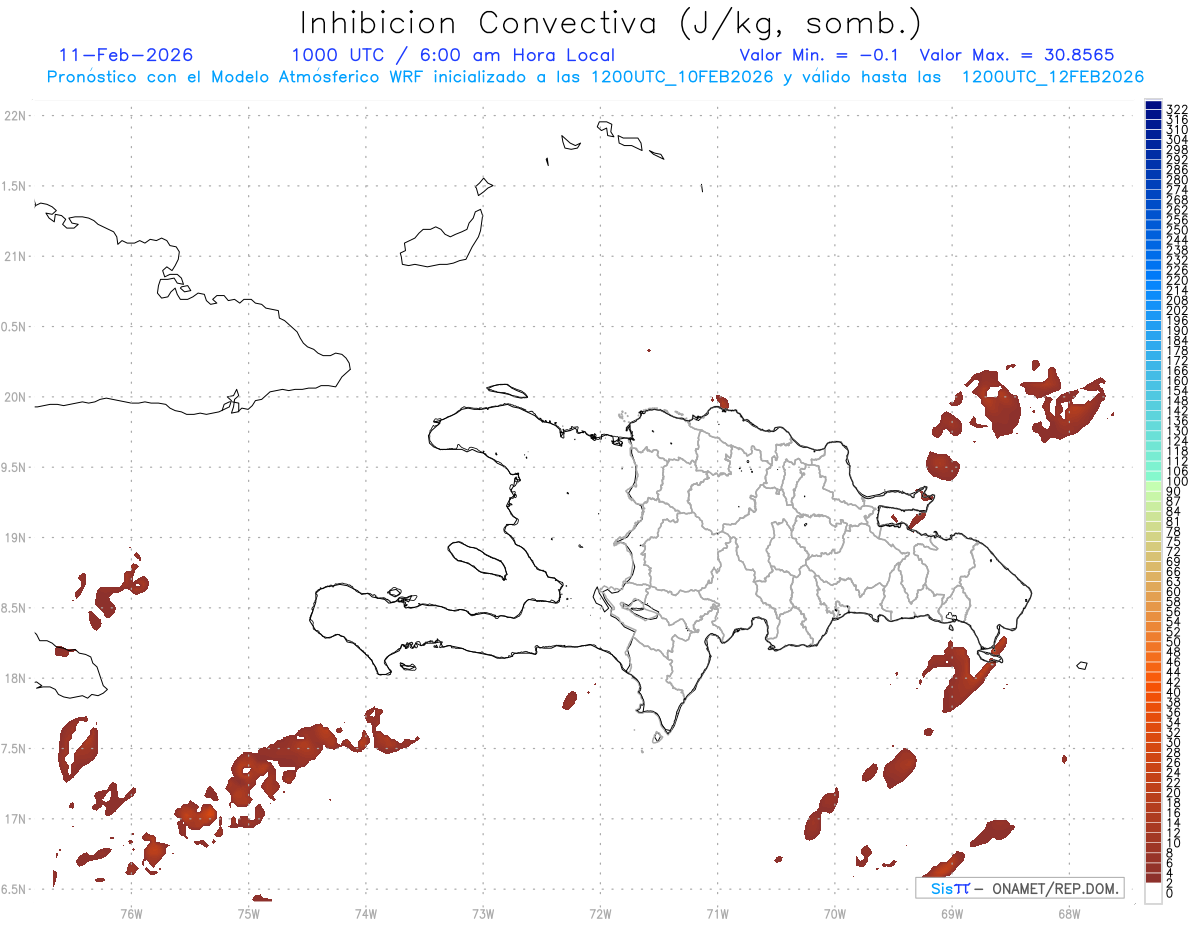Click the "20N" latitude label
This screenshot has width=1200, height=927.
14,397
